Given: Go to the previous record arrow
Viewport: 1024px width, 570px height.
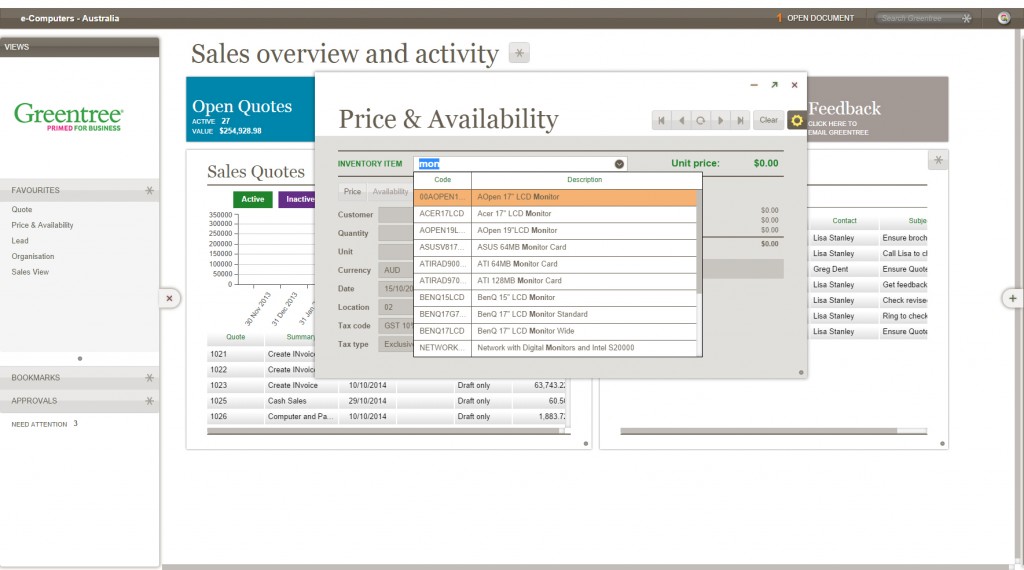Looking at the screenshot, I should [x=681, y=120].
